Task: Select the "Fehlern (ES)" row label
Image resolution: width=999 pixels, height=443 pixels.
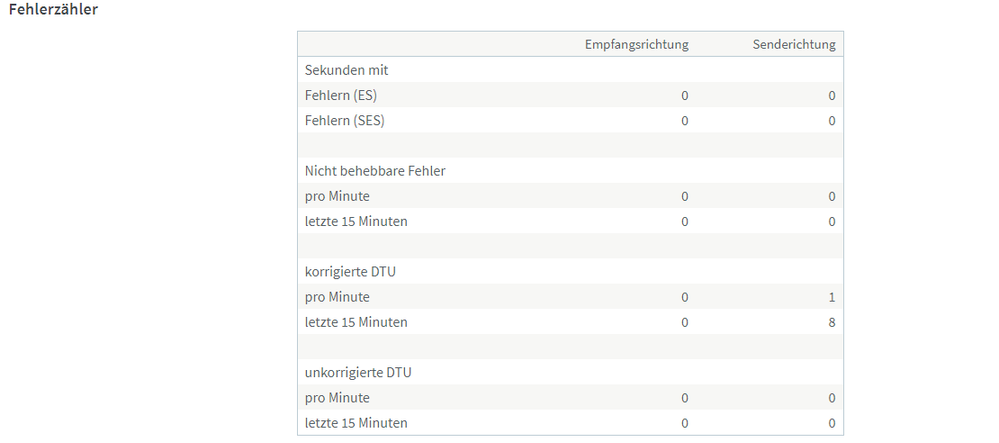Action: (x=341, y=96)
